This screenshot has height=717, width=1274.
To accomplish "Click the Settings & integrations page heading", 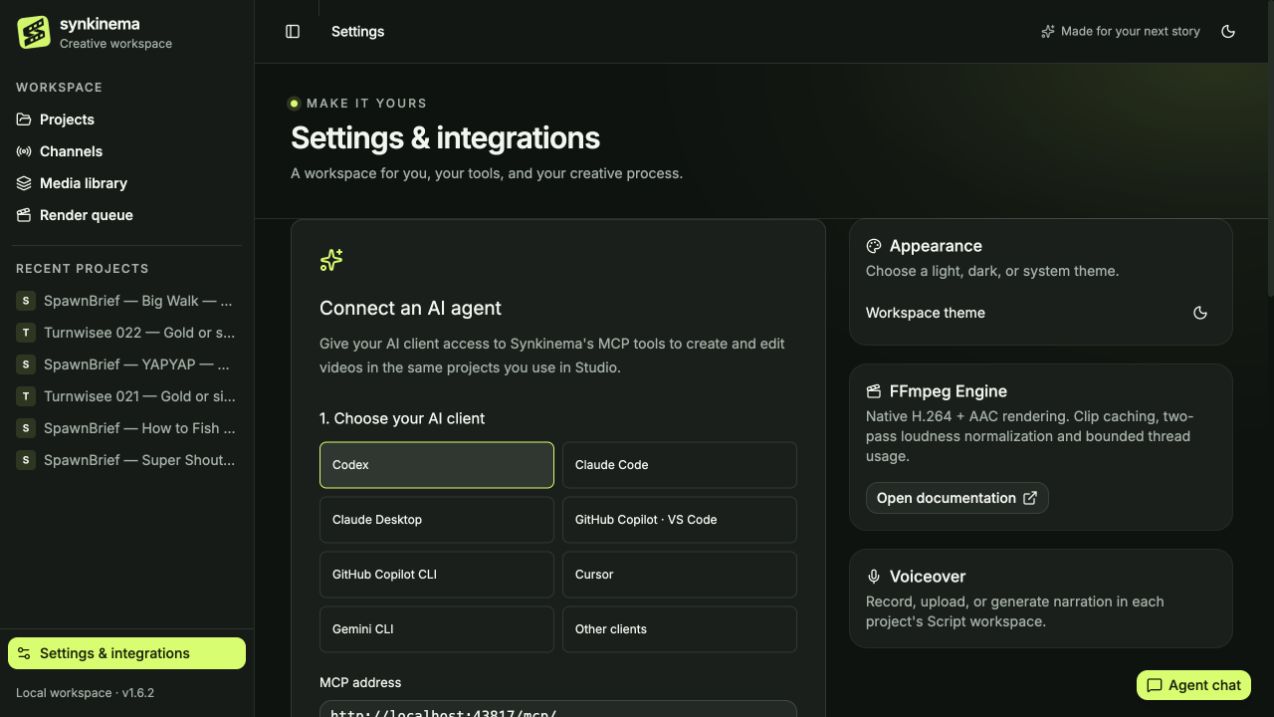I will click(445, 138).
